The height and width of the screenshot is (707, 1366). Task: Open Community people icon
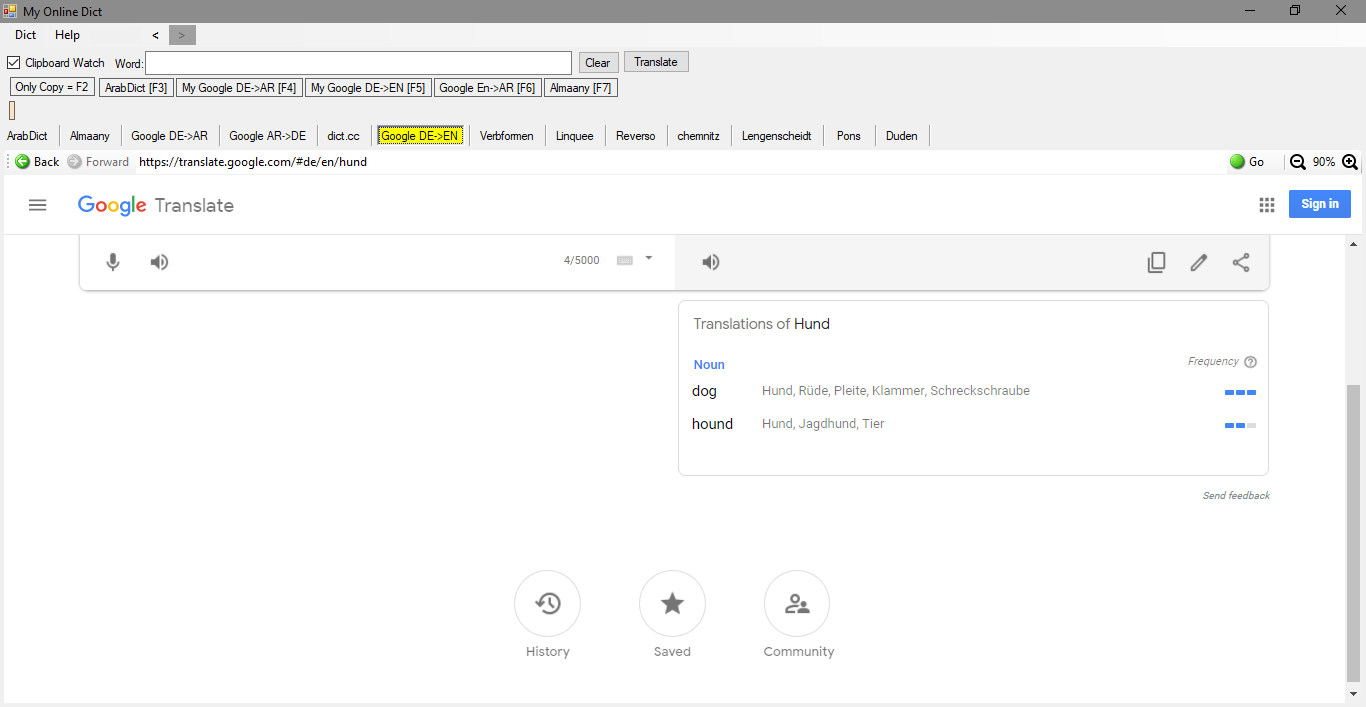(797, 603)
